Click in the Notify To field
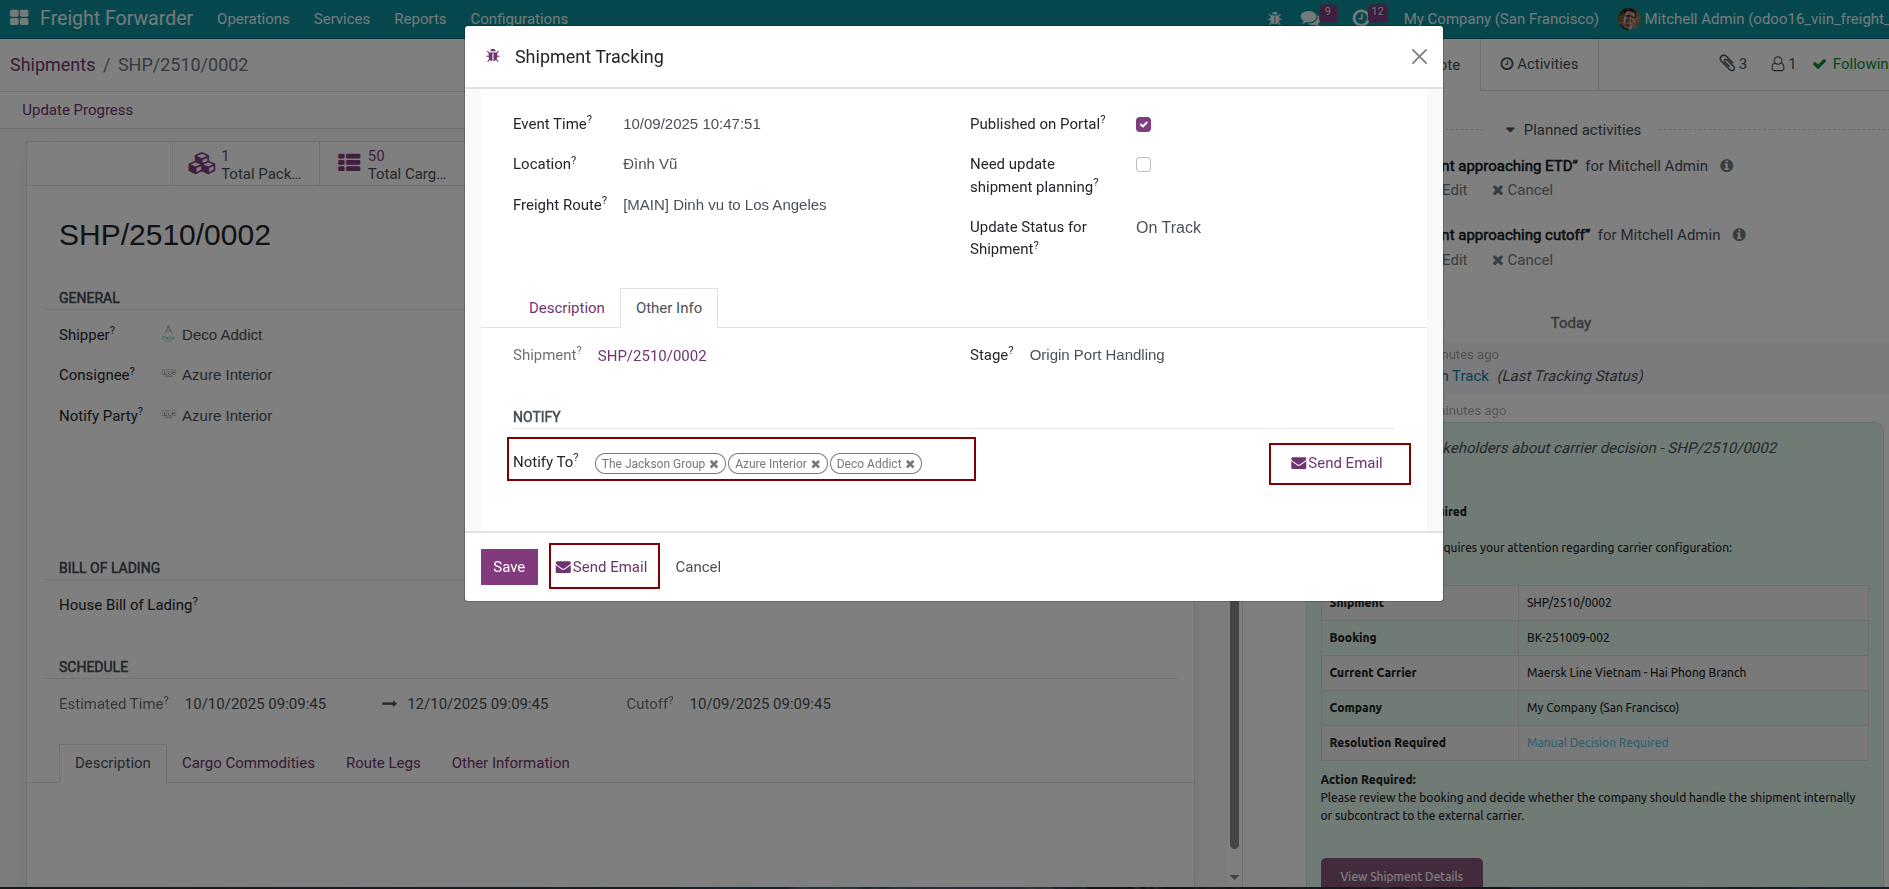Image resolution: width=1889 pixels, height=889 pixels. tap(945, 462)
